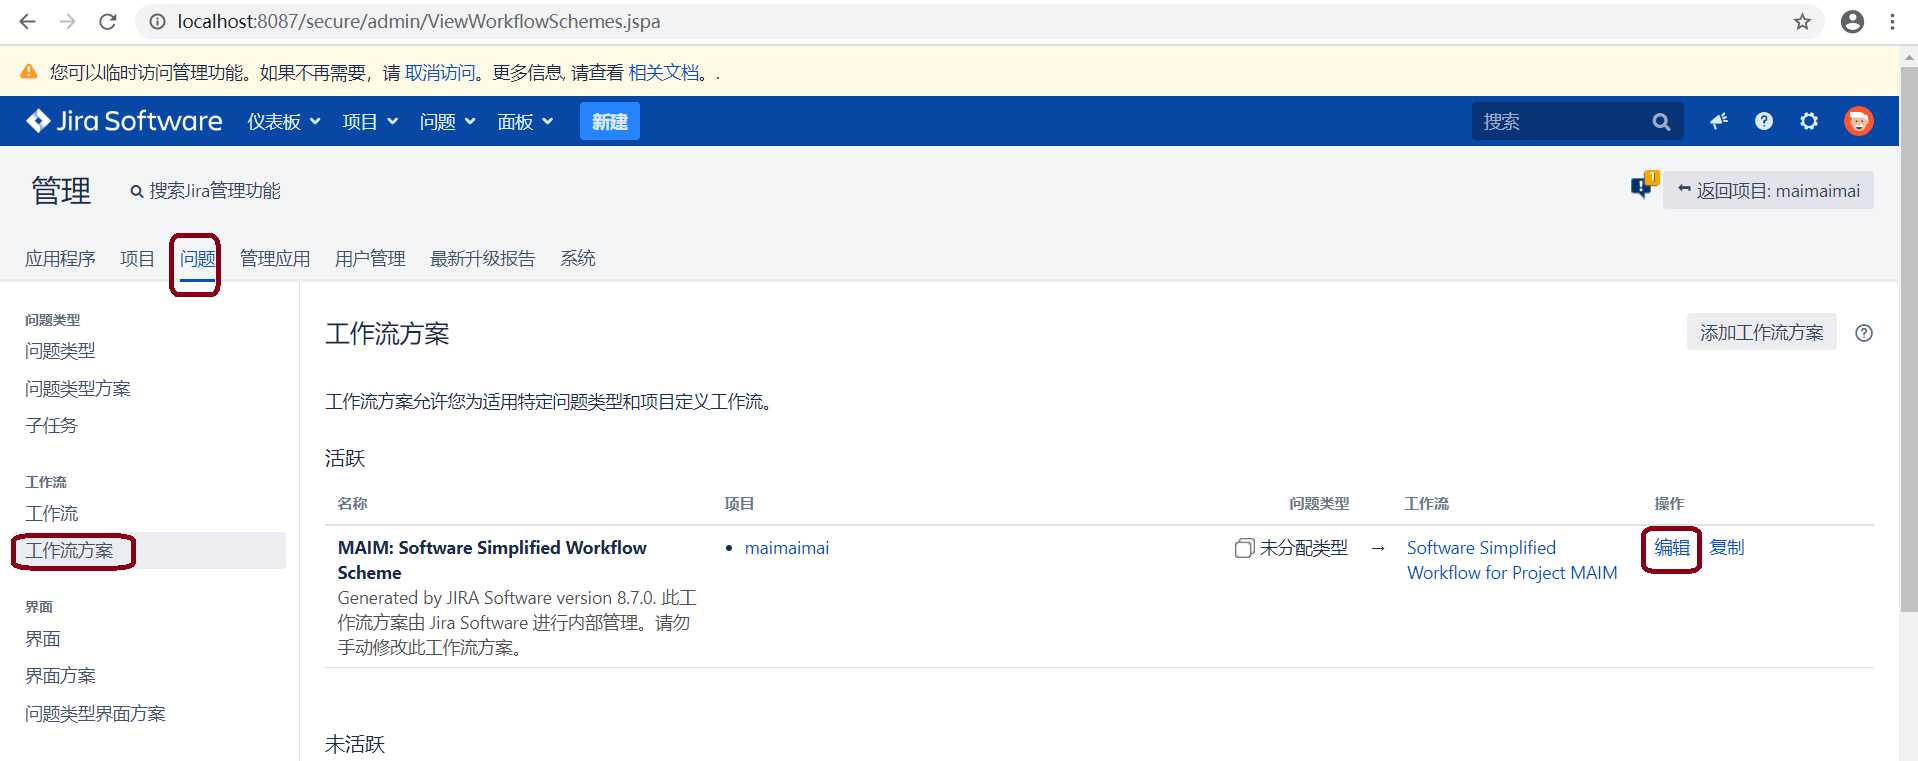Viewport: 1918px width, 761px height.
Task: Click 编辑 for the MAIM workflow scheme
Action: [x=1672, y=547]
